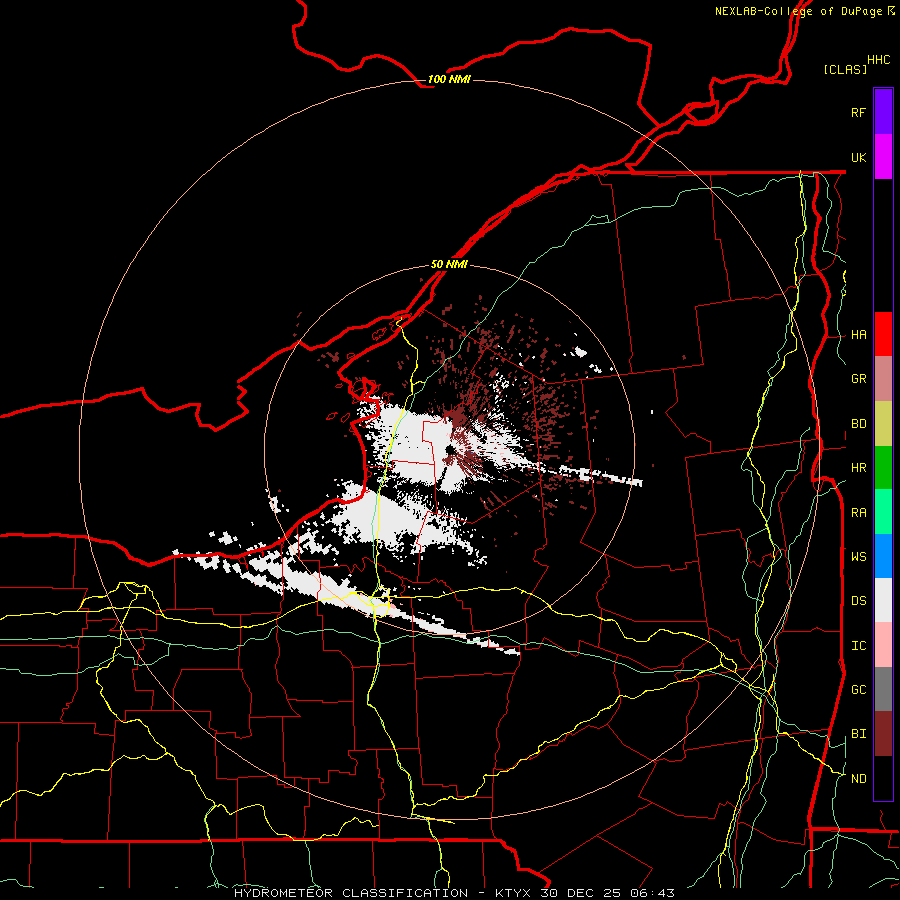900x900 pixels.
Task: Click the GR legend color swatch
Action: click(883, 379)
